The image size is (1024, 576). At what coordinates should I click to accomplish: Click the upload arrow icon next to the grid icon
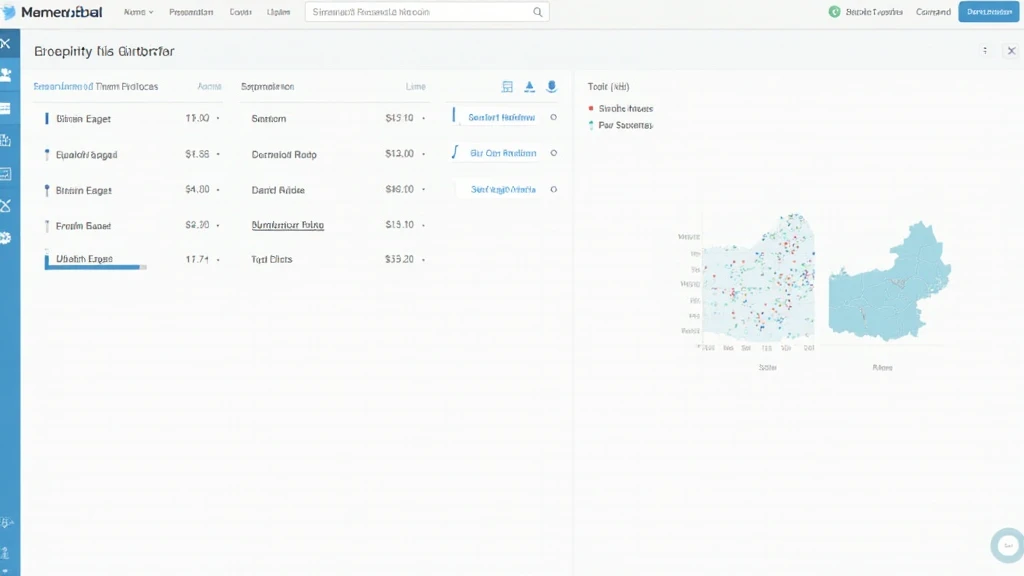[x=529, y=87]
